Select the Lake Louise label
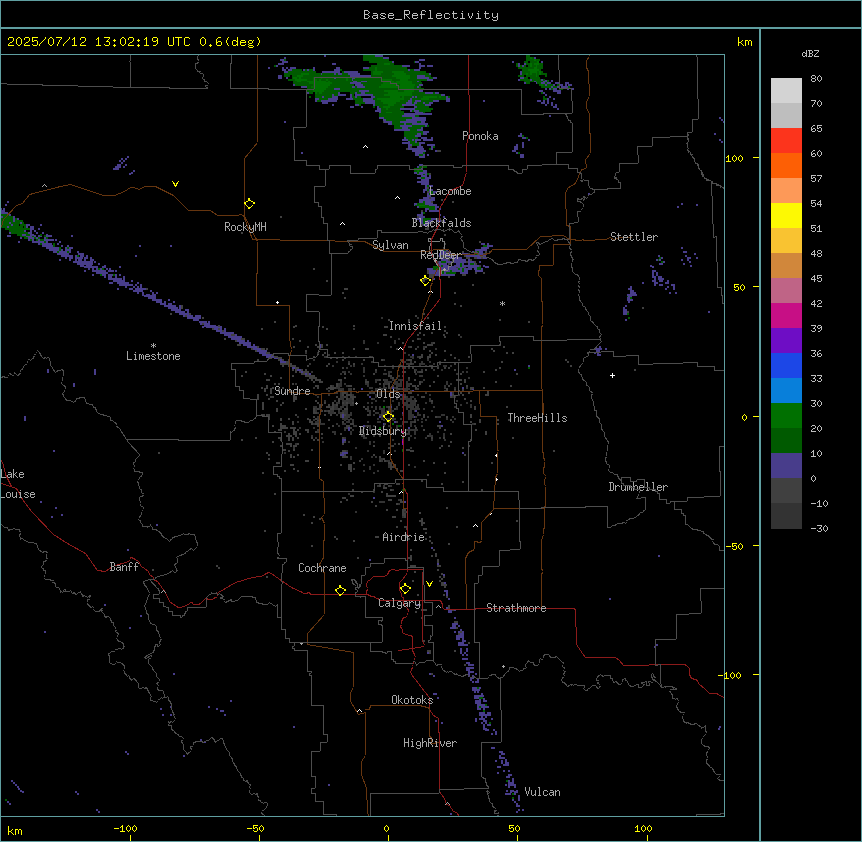 [18, 484]
